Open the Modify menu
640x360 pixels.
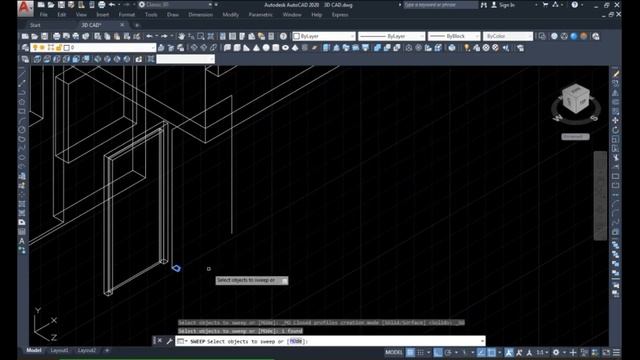tap(230, 15)
